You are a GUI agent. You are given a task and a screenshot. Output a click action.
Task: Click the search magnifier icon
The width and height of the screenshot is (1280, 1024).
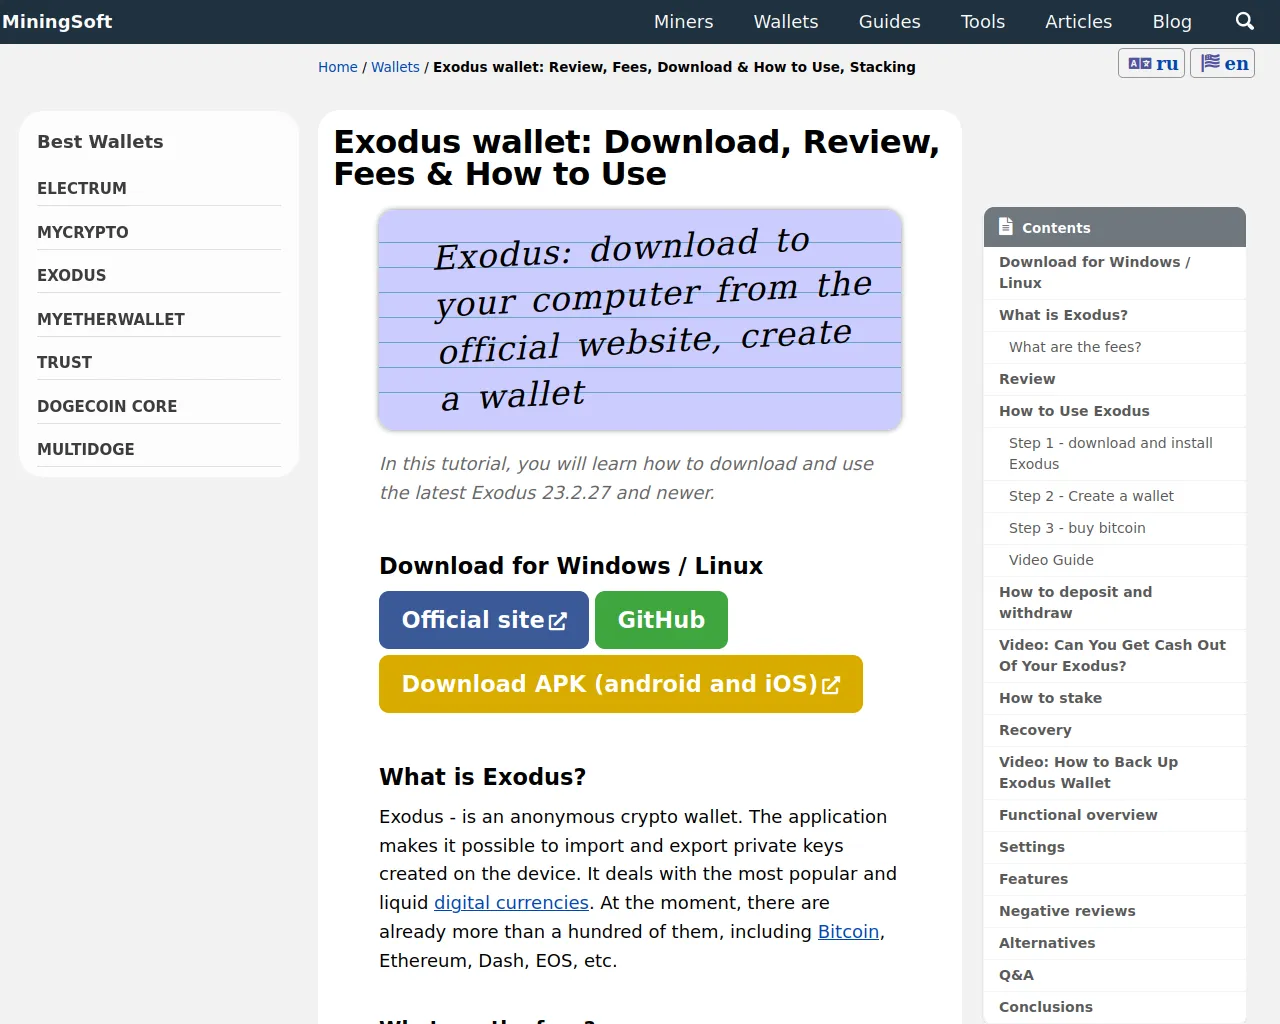1245,21
